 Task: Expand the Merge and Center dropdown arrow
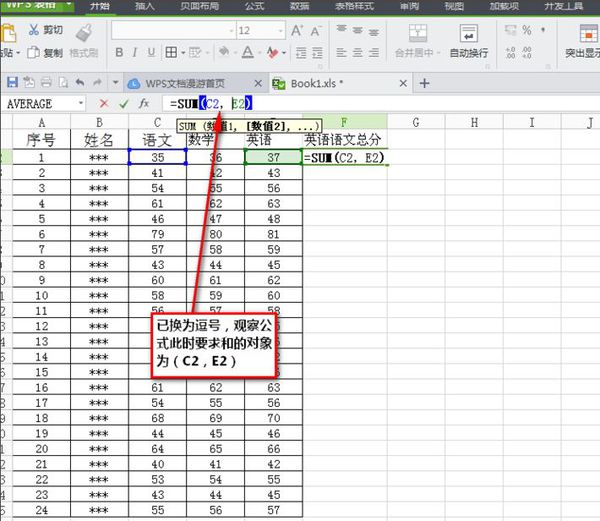point(439,53)
